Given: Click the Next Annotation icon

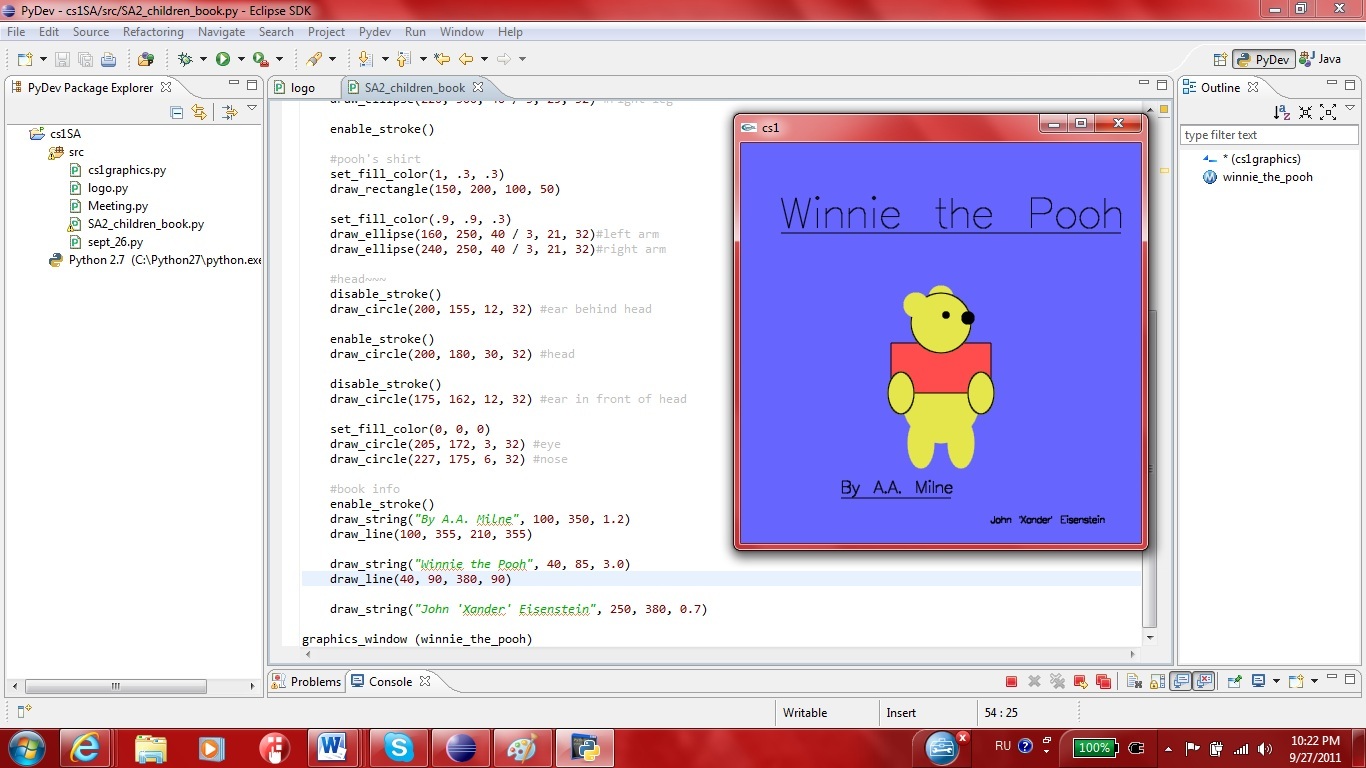Looking at the screenshot, I should pyautogui.click(x=365, y=59).
